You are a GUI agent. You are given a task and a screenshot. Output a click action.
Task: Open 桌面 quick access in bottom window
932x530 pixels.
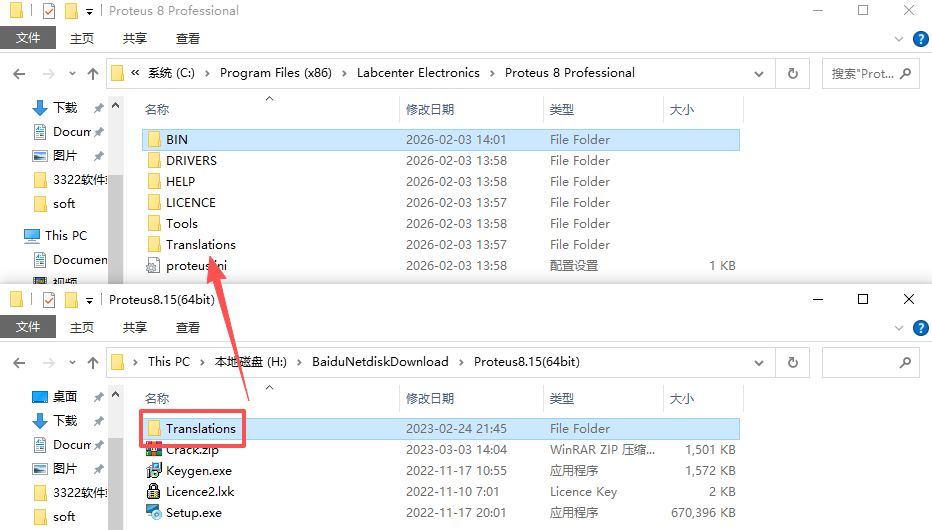click(x=65, y=396)
